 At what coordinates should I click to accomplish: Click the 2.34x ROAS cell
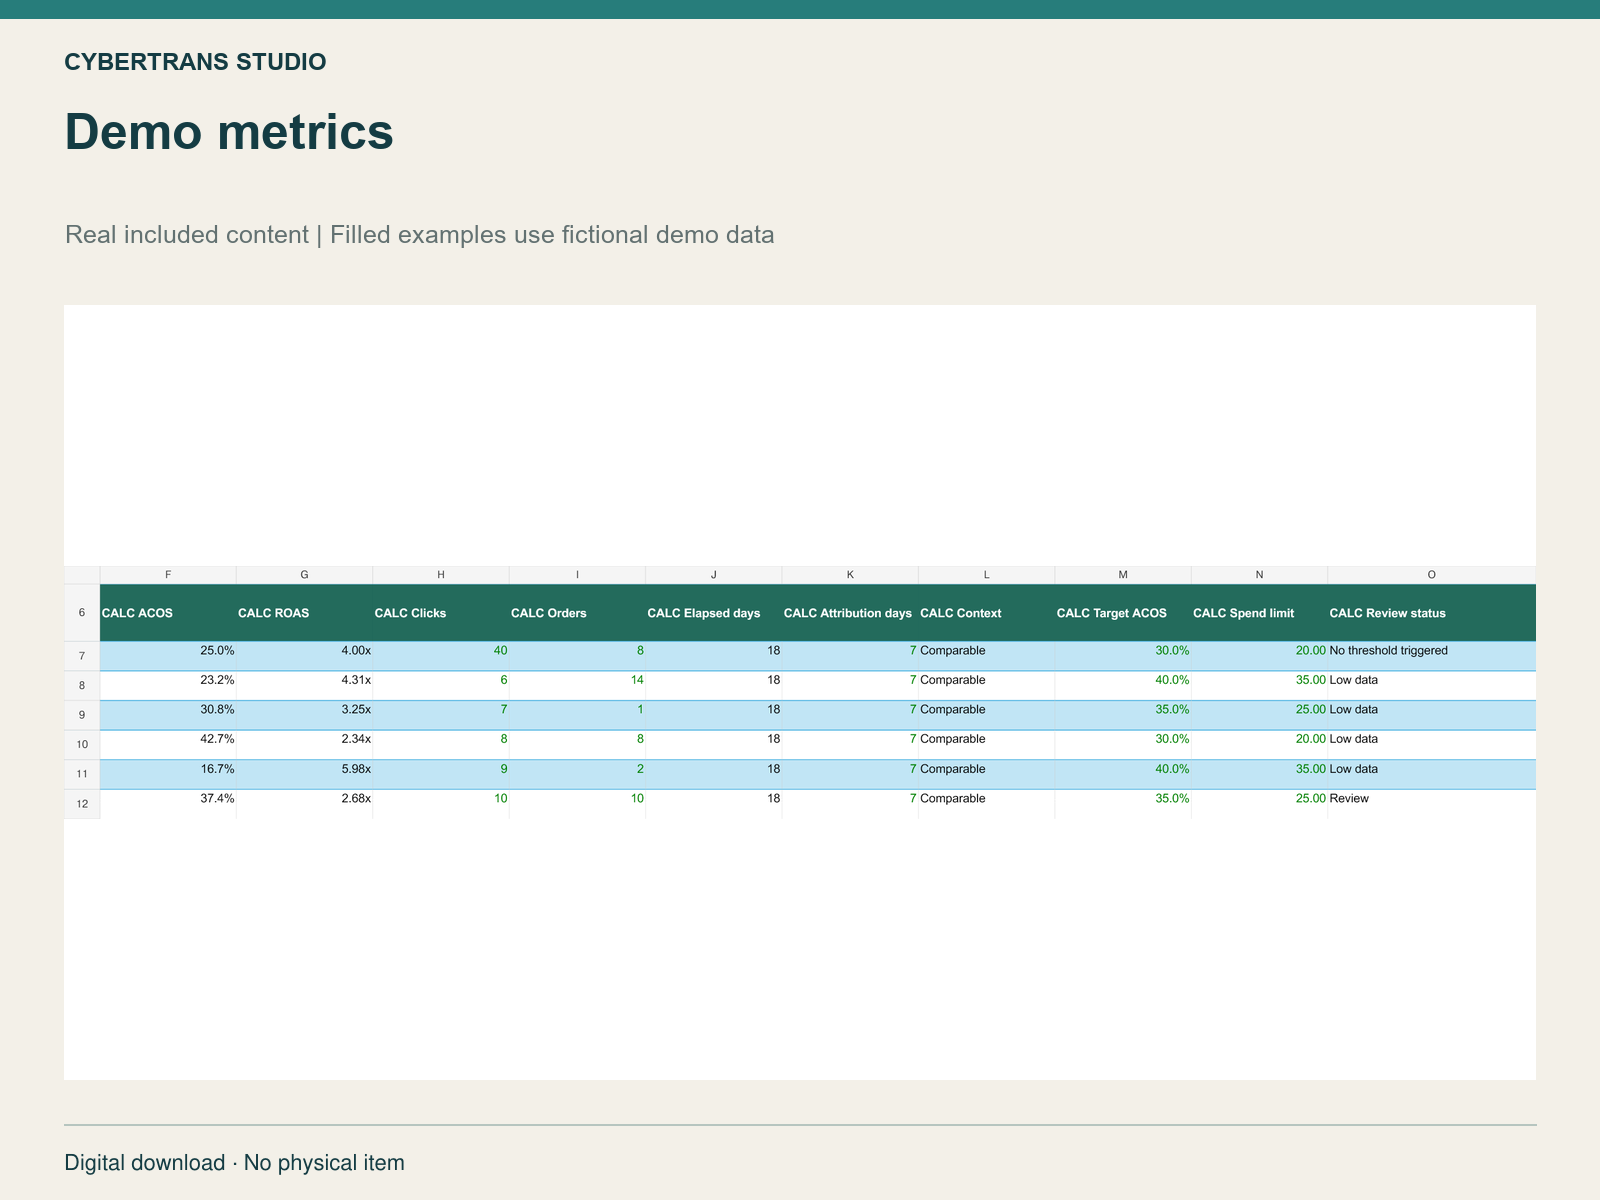304,745
